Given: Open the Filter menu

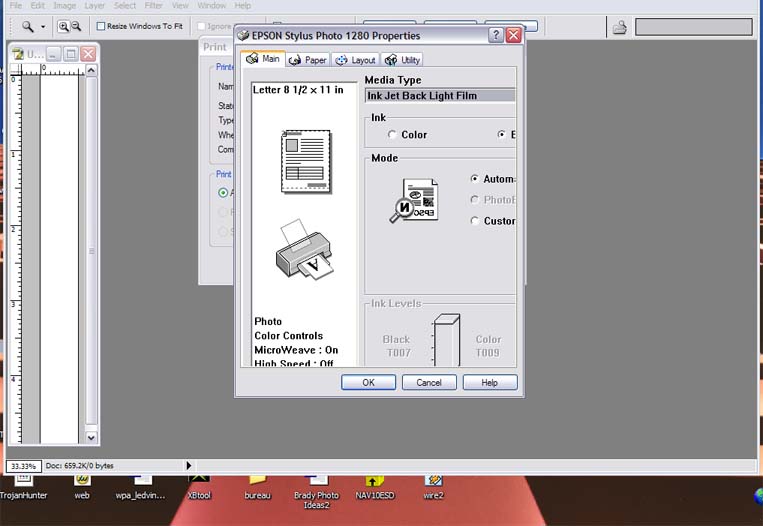Looking at the screenshot, I should 153,6.
